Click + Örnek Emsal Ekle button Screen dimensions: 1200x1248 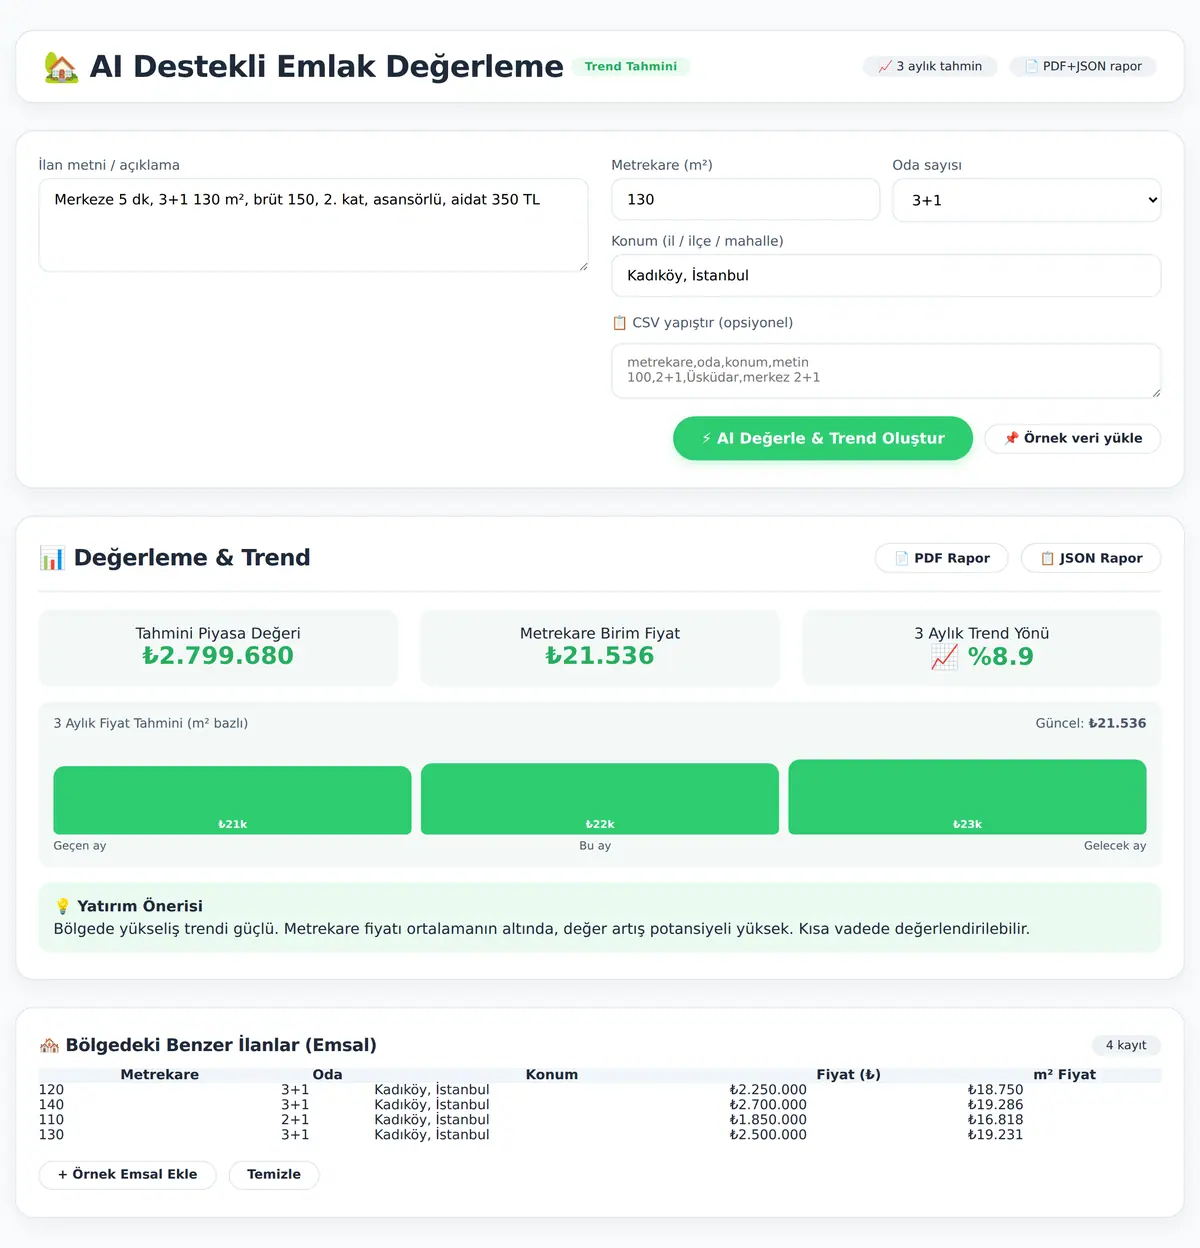point(128,1175)
